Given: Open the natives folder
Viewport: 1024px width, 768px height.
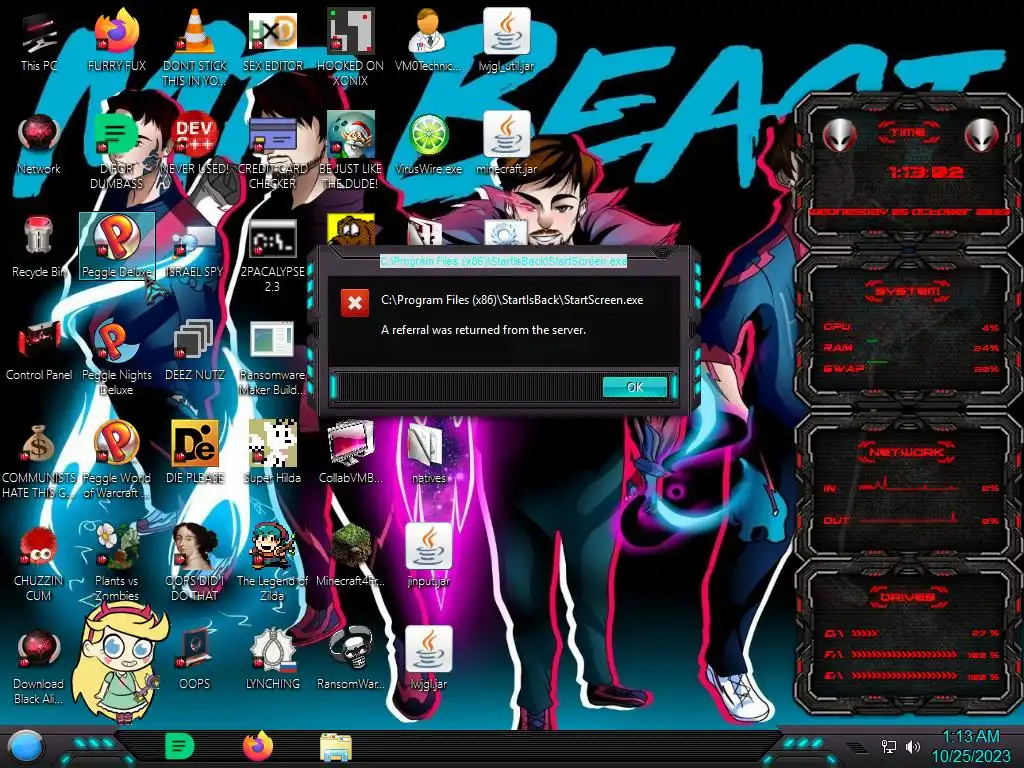Looking at the screenshot, I should 428,453.
